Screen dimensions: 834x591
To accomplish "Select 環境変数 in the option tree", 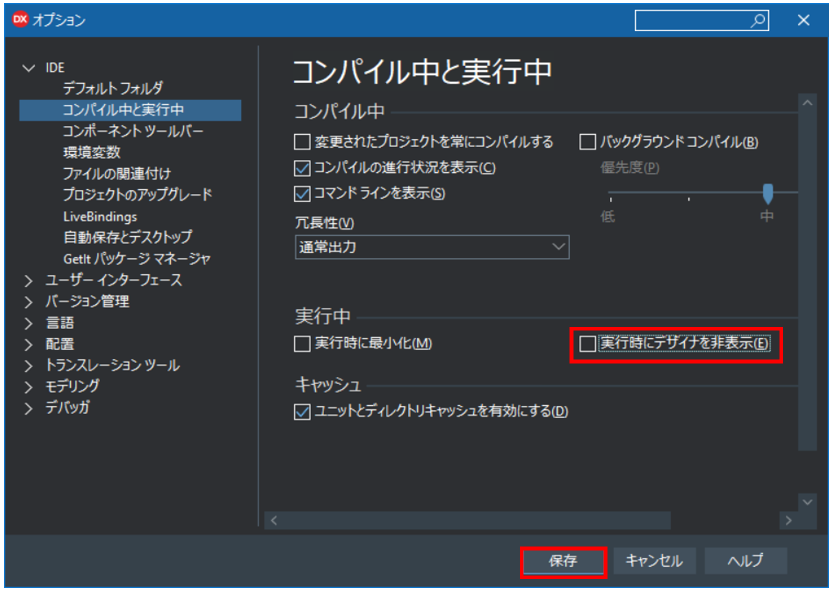I will (x=92, y=151).
